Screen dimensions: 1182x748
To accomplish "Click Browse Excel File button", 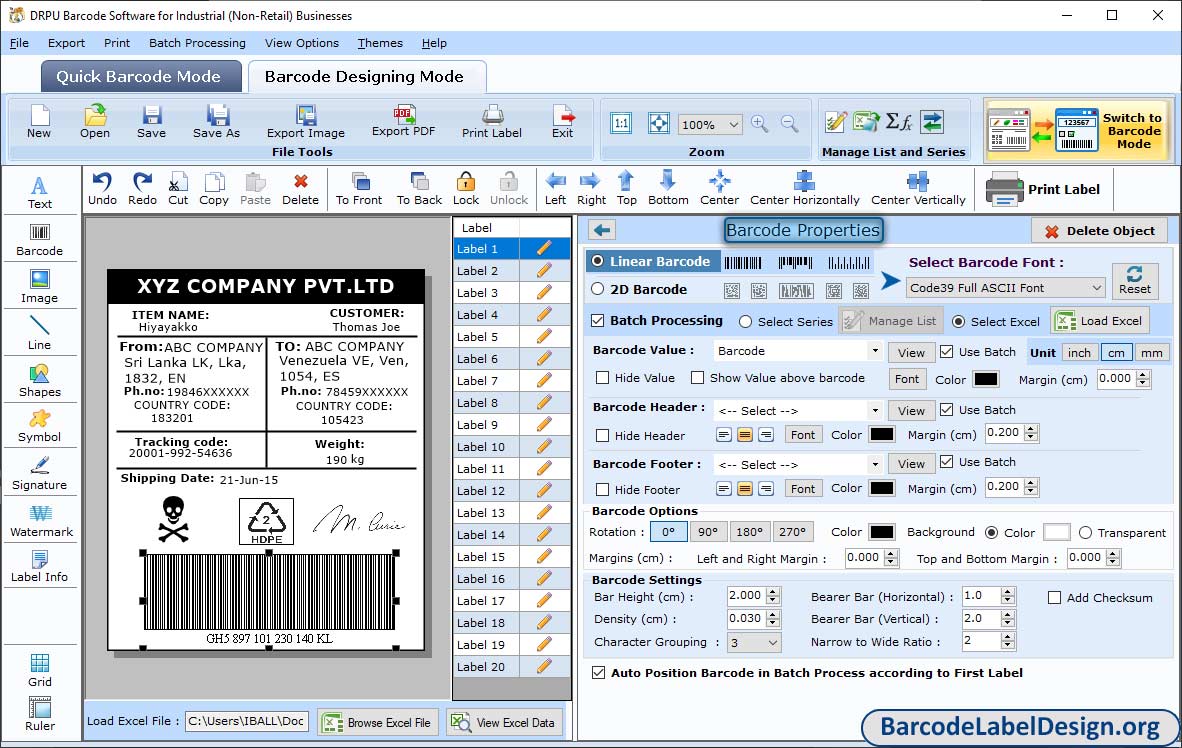I will [376, 722].
